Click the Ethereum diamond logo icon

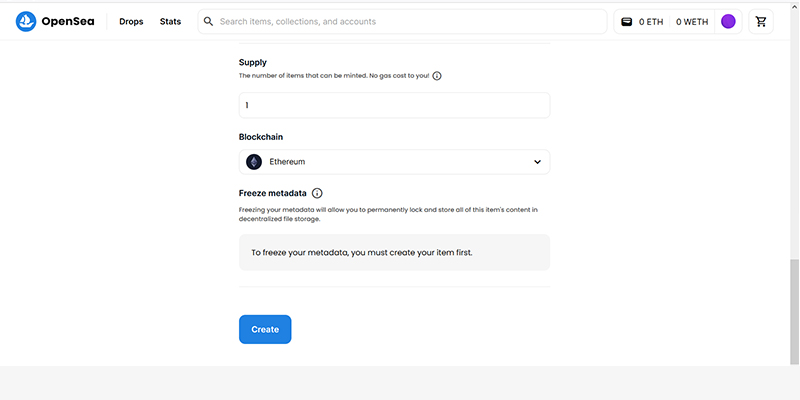pyautogui.click(x=254, y=162)
